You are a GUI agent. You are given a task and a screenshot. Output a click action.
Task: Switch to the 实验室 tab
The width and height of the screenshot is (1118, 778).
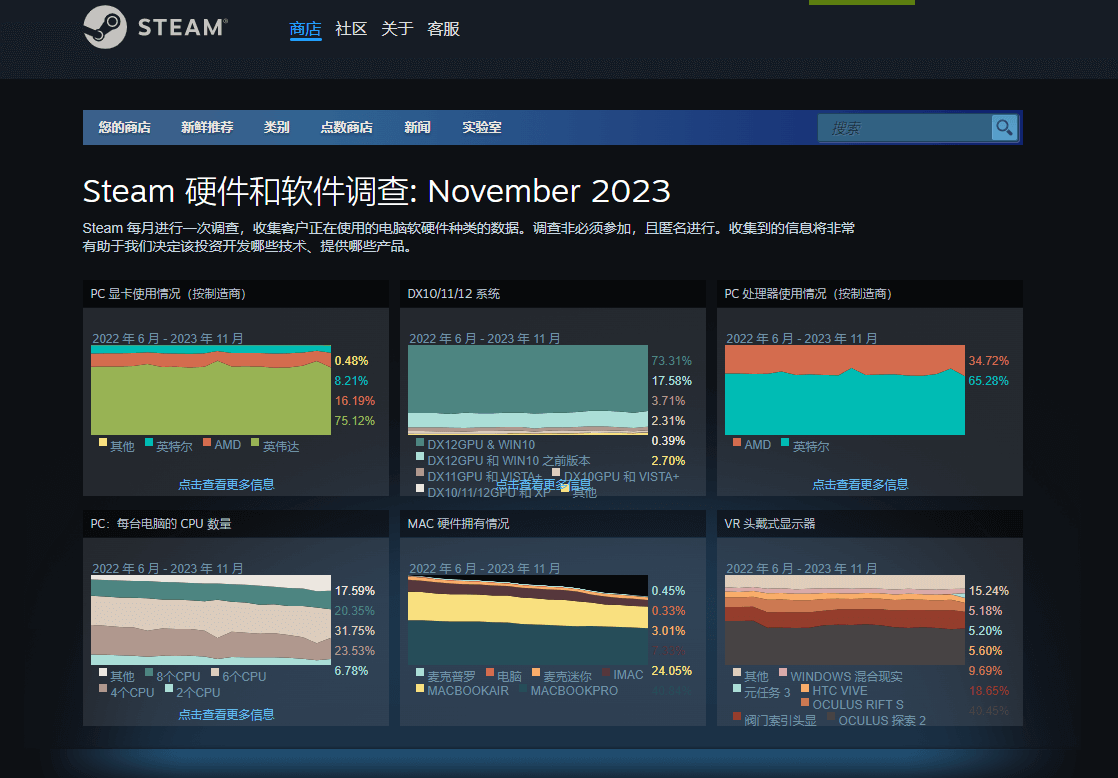482,127
